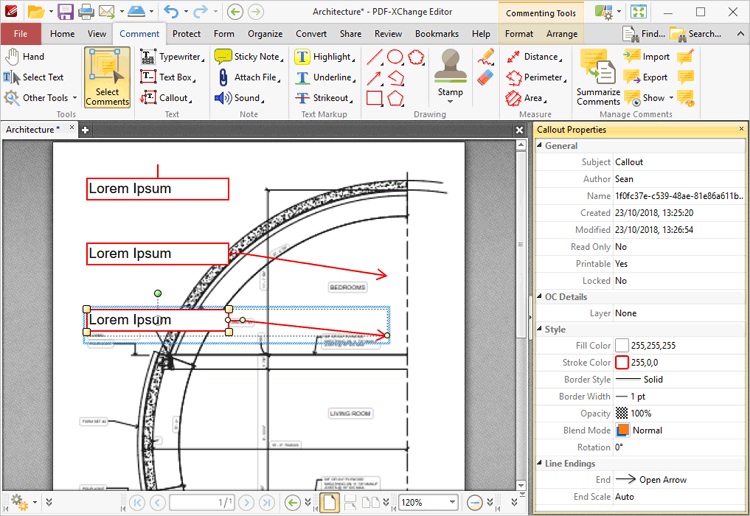750x516 pixels.
Task: Click the Stamp tool
Action: coord(450,73)
